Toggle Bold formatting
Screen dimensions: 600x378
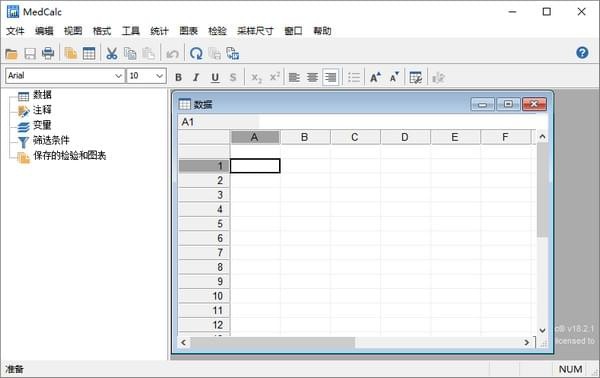178,77
